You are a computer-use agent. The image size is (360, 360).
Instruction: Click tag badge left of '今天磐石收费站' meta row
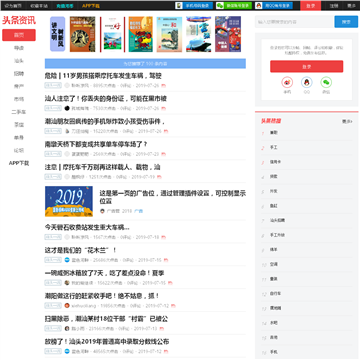(x=53, y=237)
